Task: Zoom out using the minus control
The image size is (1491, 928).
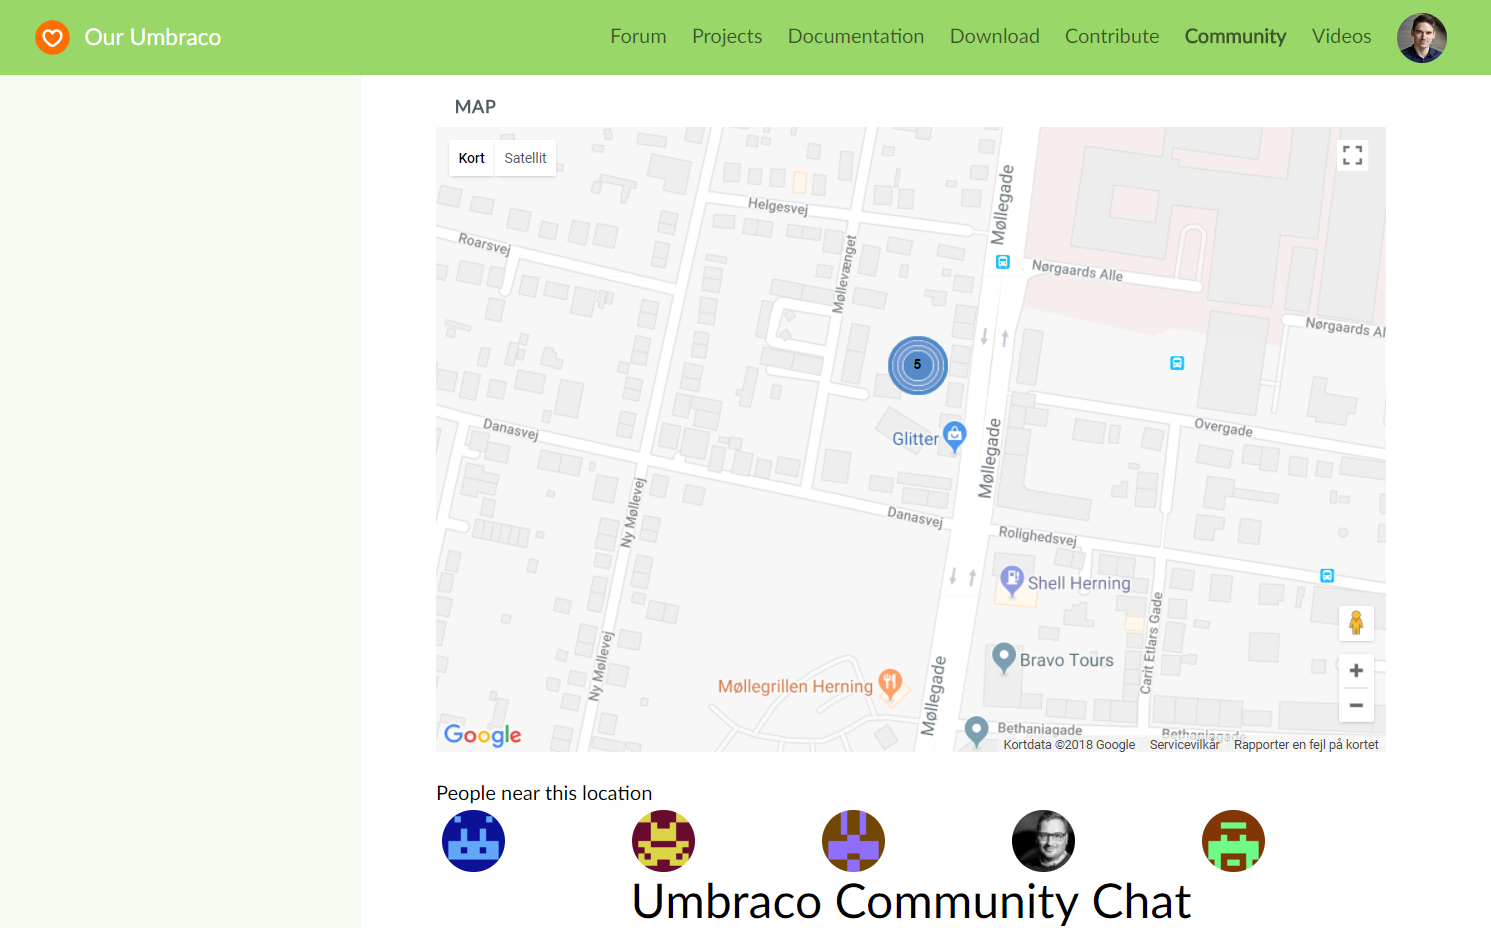Action: (1356, 705)
